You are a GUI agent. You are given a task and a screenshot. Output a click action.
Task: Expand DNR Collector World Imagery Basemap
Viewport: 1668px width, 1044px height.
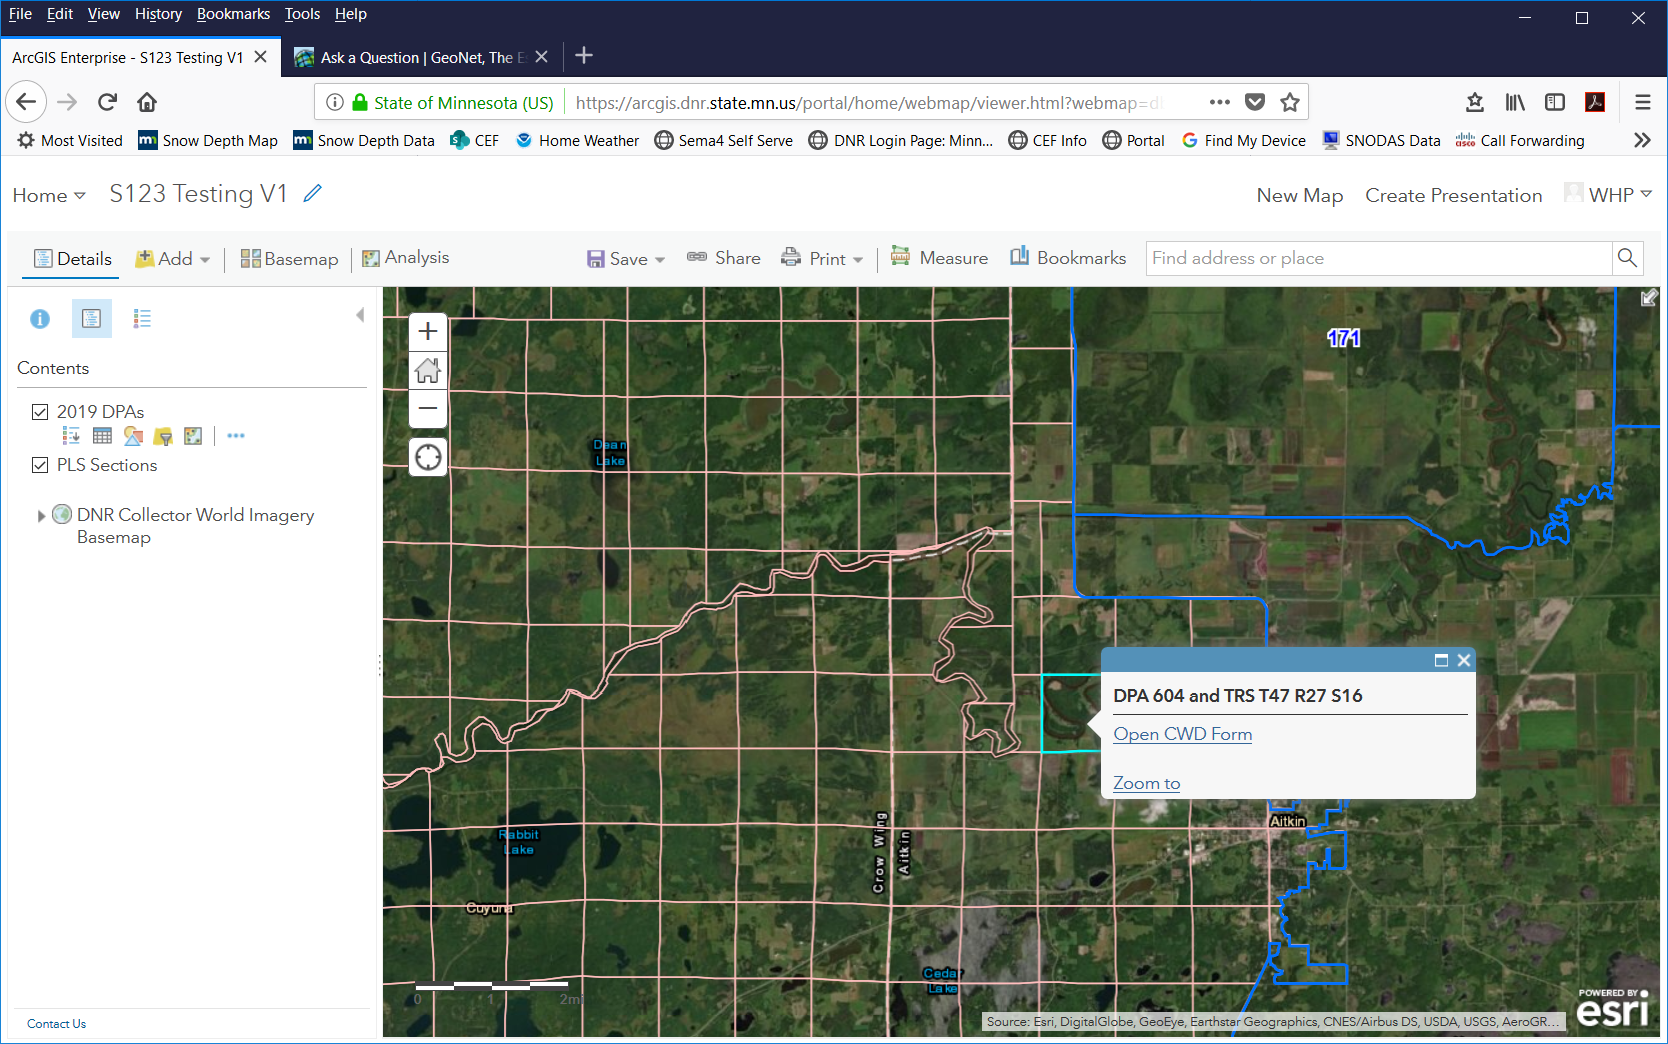pos(41,516)
